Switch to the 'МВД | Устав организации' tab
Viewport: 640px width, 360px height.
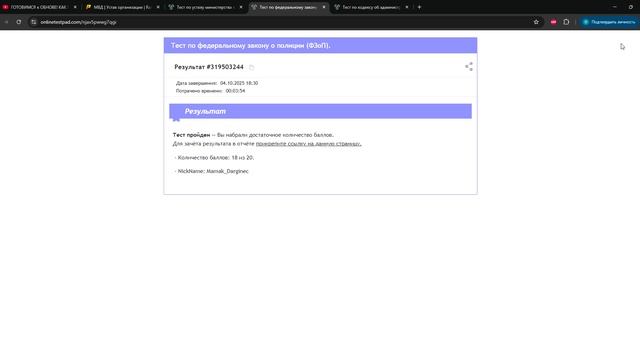click(x=122, y=7)
